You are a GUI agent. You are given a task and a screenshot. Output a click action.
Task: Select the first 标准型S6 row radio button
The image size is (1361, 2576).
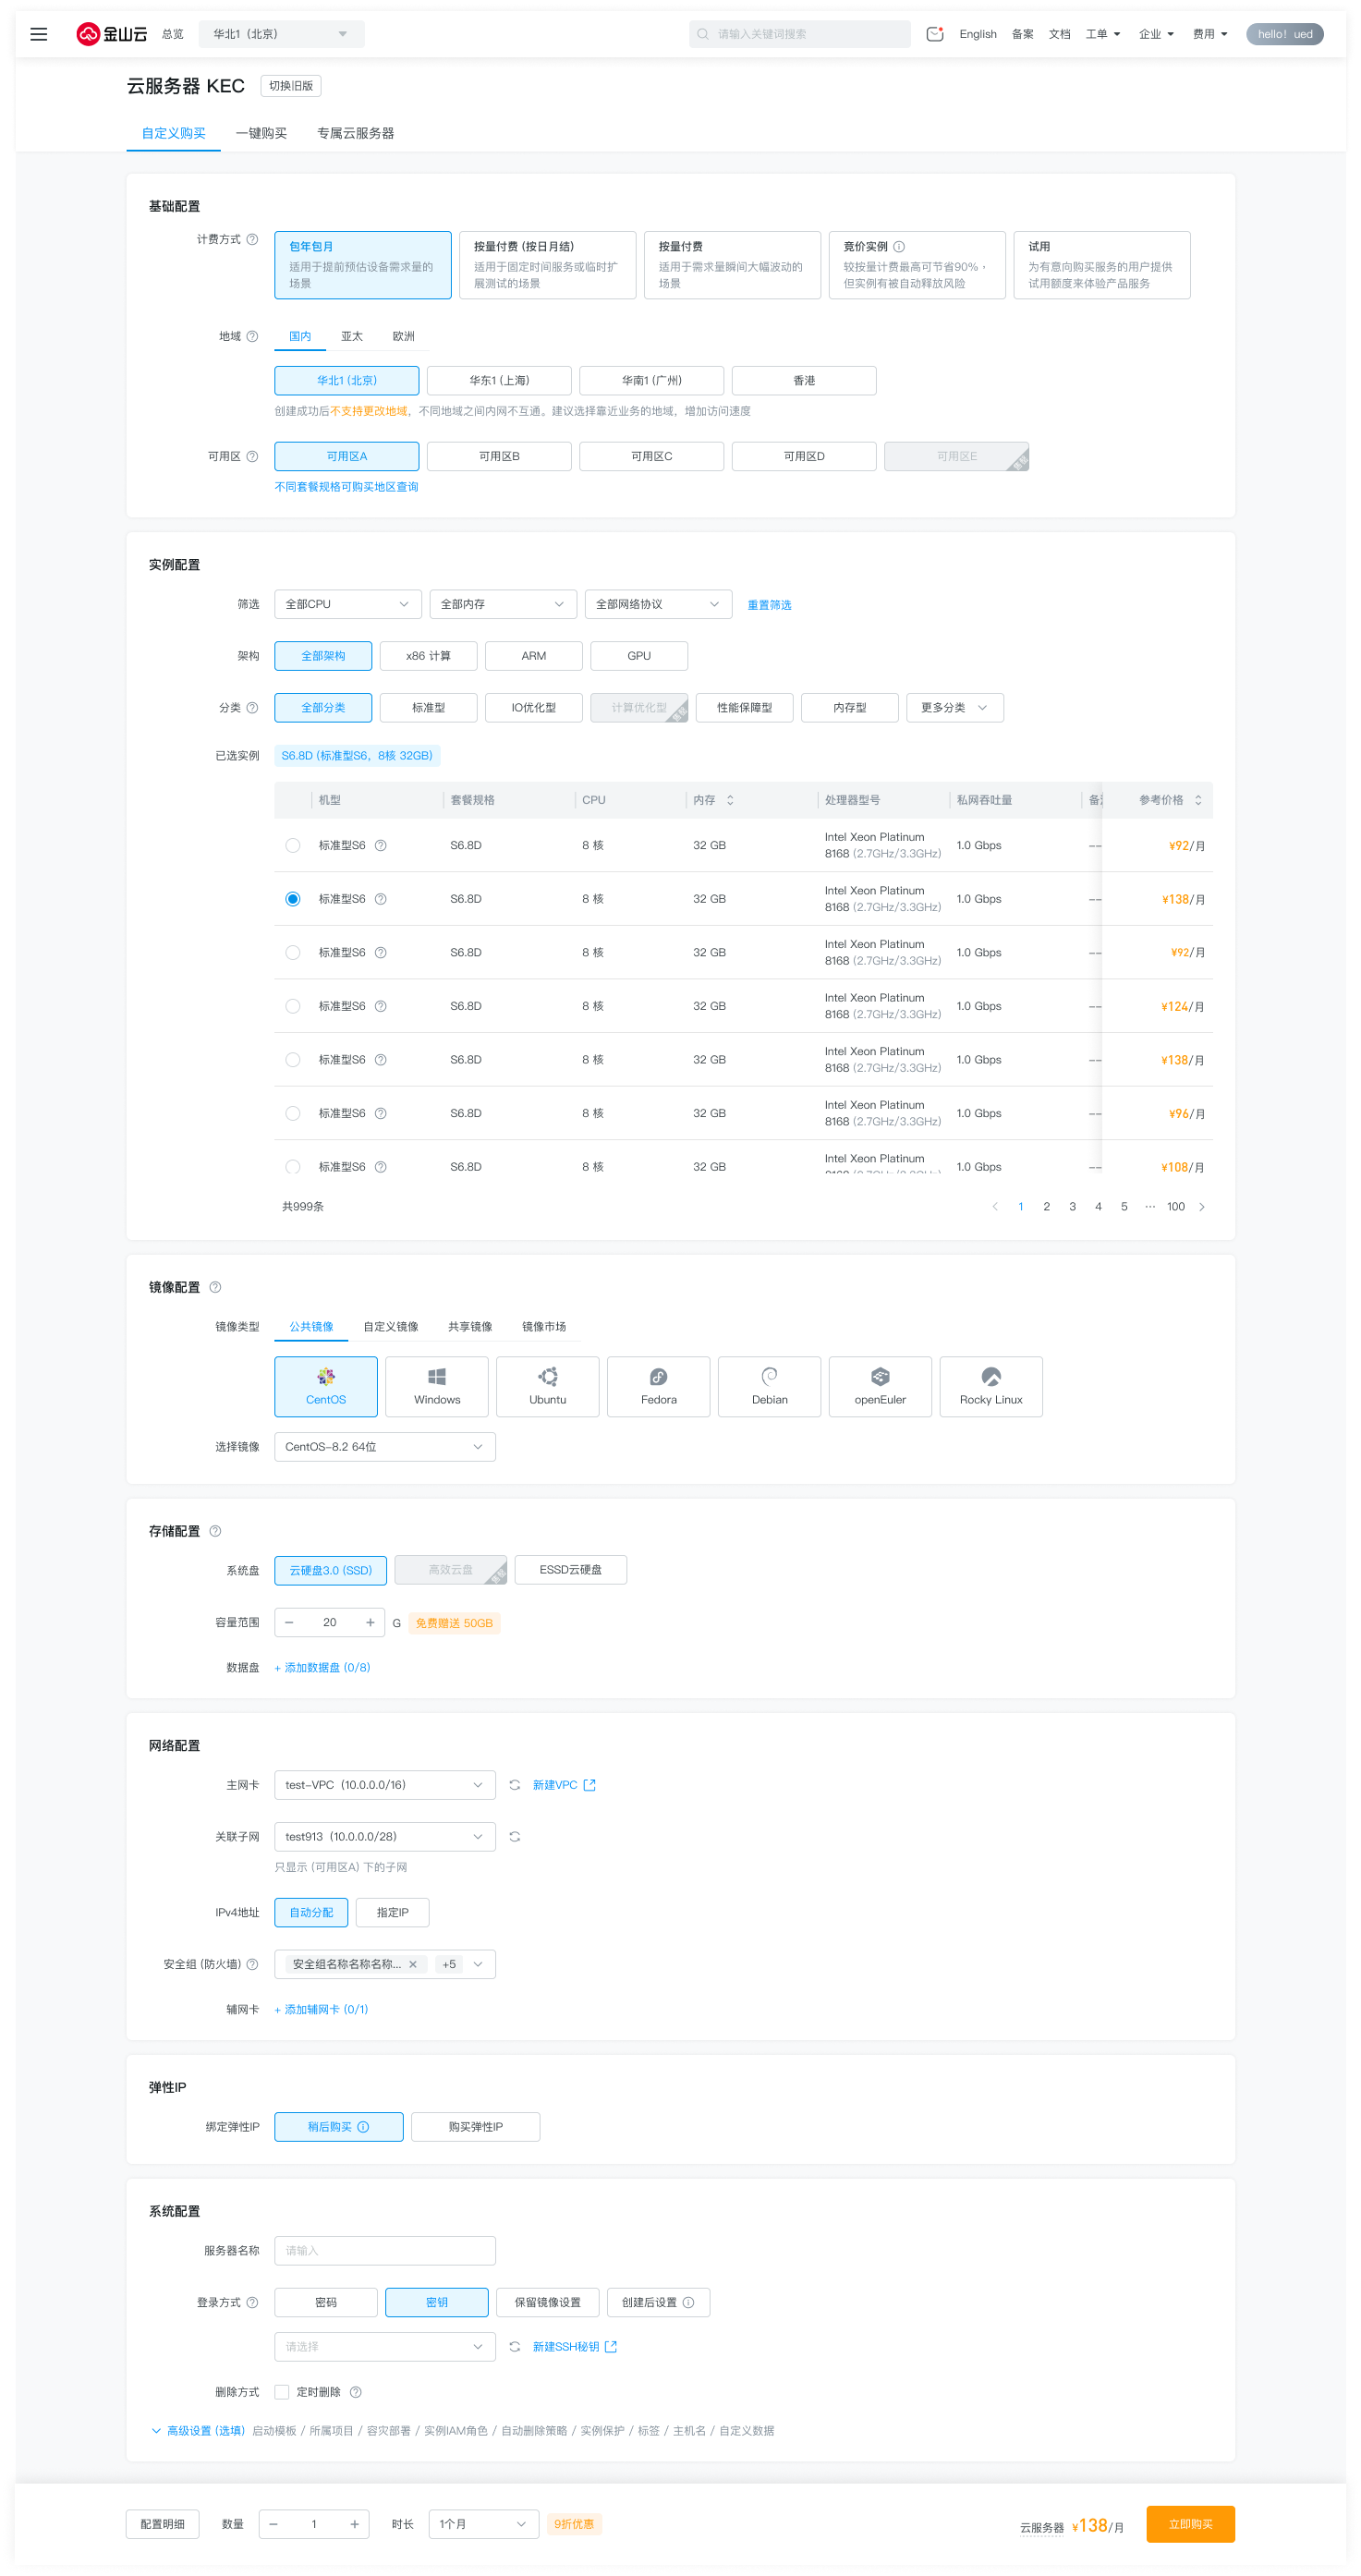pyautogui.click(x=292, y=845)
